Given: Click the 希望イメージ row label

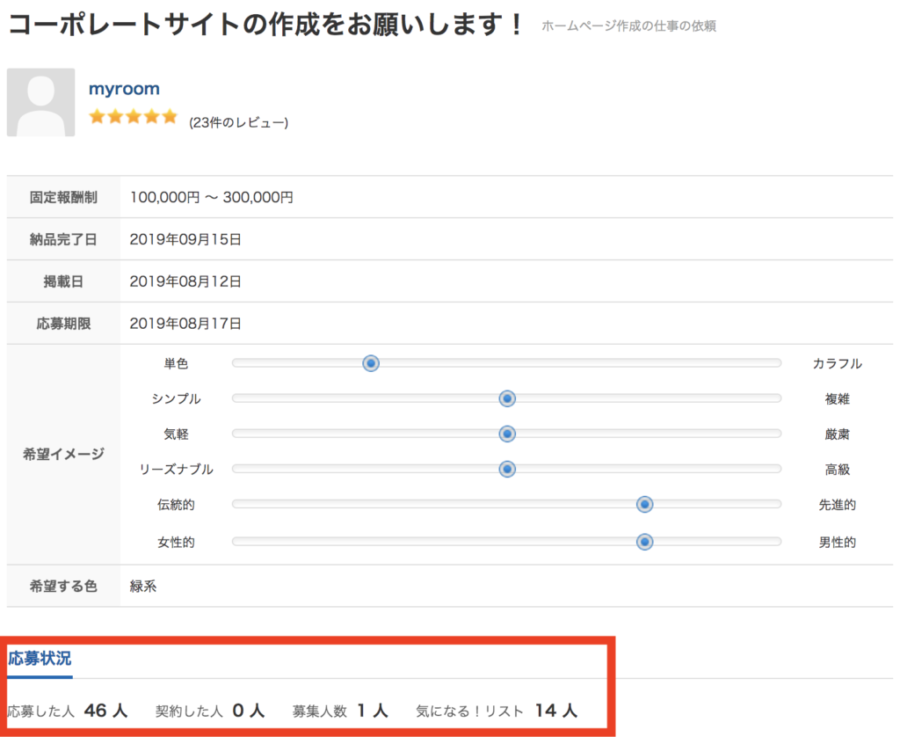Looking at the screenshot, I should pos(64,454).
